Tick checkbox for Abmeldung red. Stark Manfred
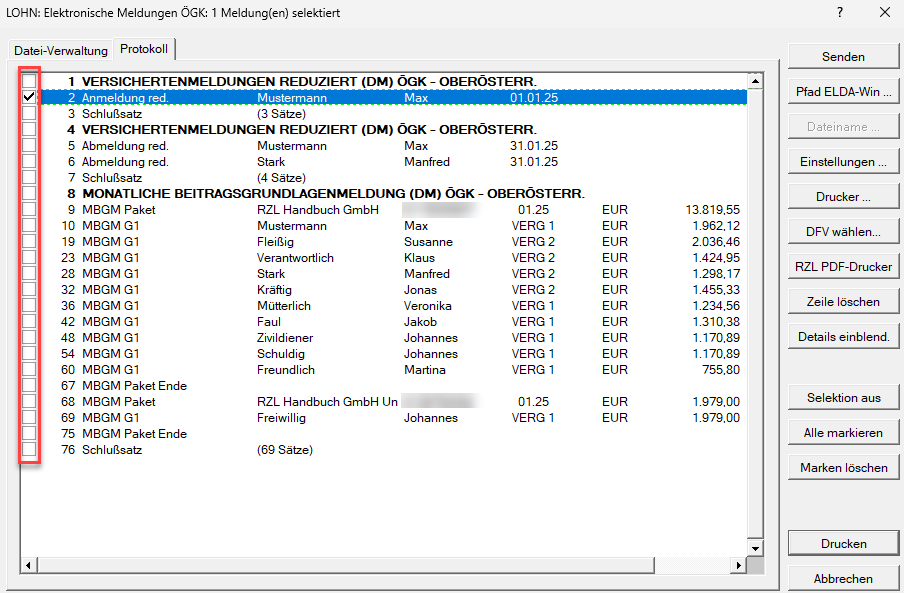 tap(30, 161)
